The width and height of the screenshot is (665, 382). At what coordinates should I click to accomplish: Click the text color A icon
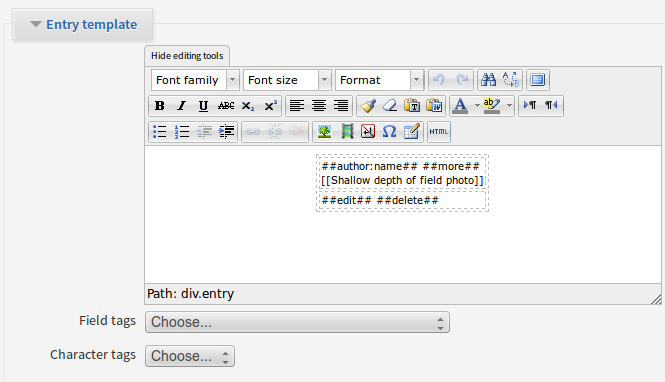click(x=460, y=106)
